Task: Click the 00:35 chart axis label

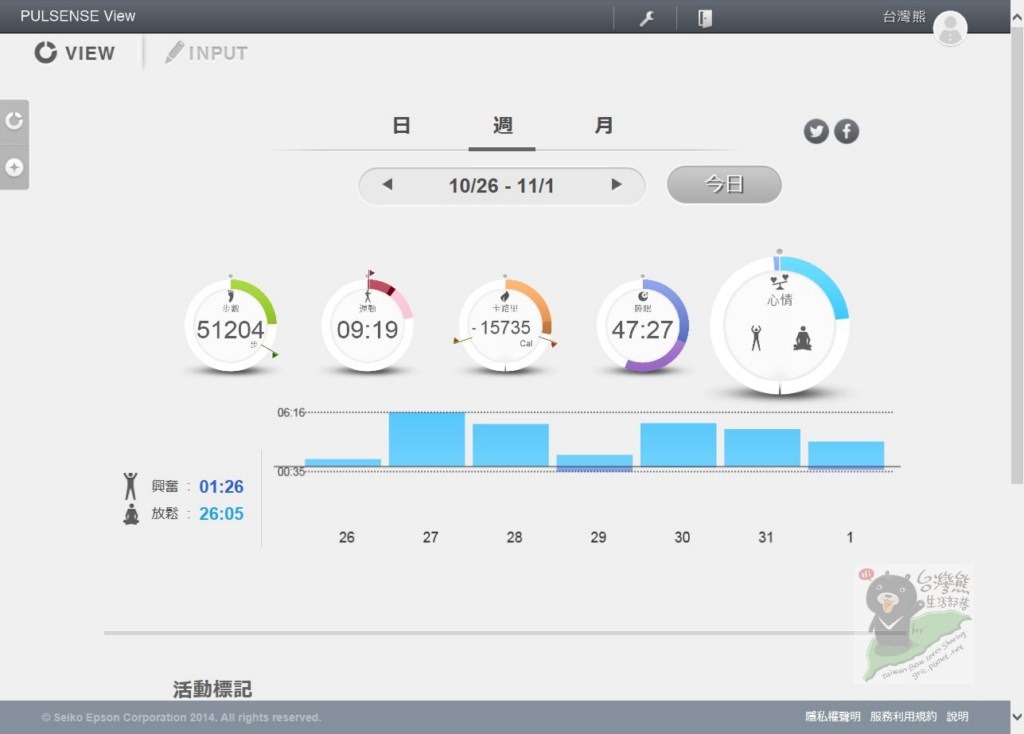Action: point(291,471)
